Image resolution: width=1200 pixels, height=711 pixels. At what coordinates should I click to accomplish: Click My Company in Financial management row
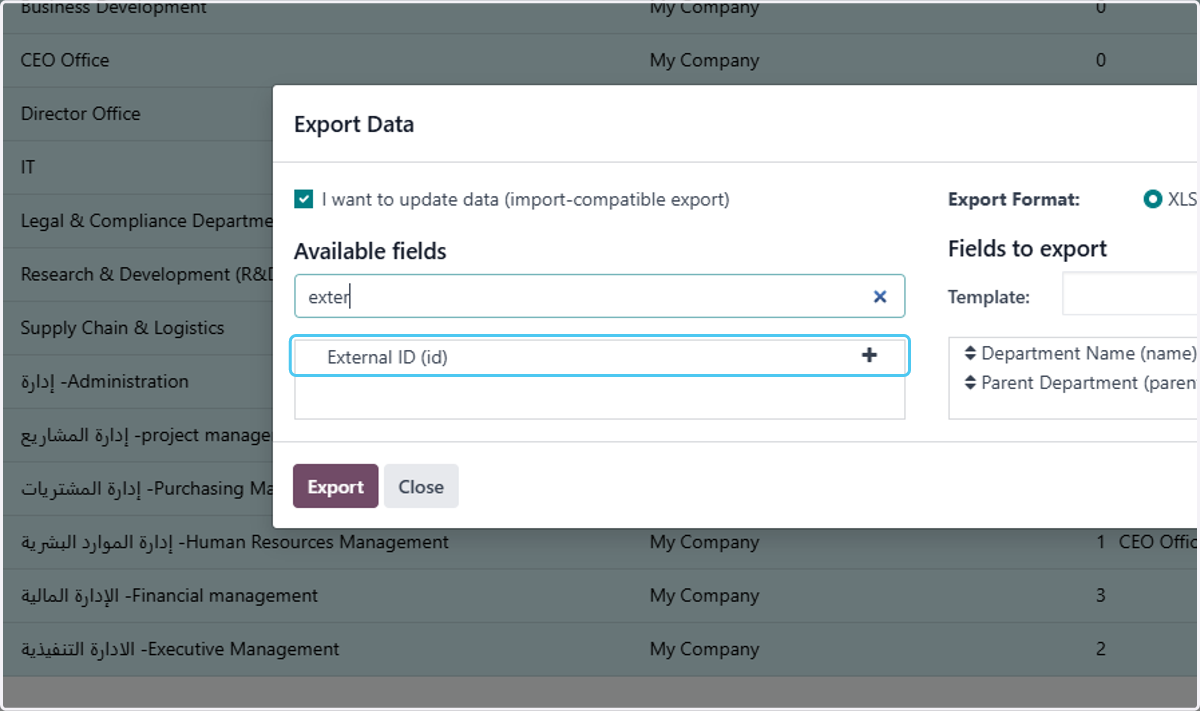click(x=704, y=596)
